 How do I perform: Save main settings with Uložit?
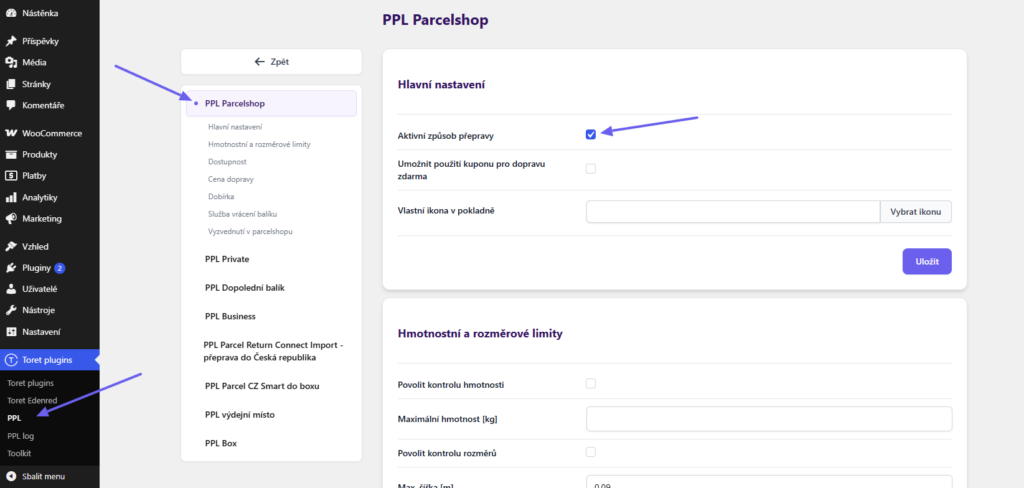[927, 261]
